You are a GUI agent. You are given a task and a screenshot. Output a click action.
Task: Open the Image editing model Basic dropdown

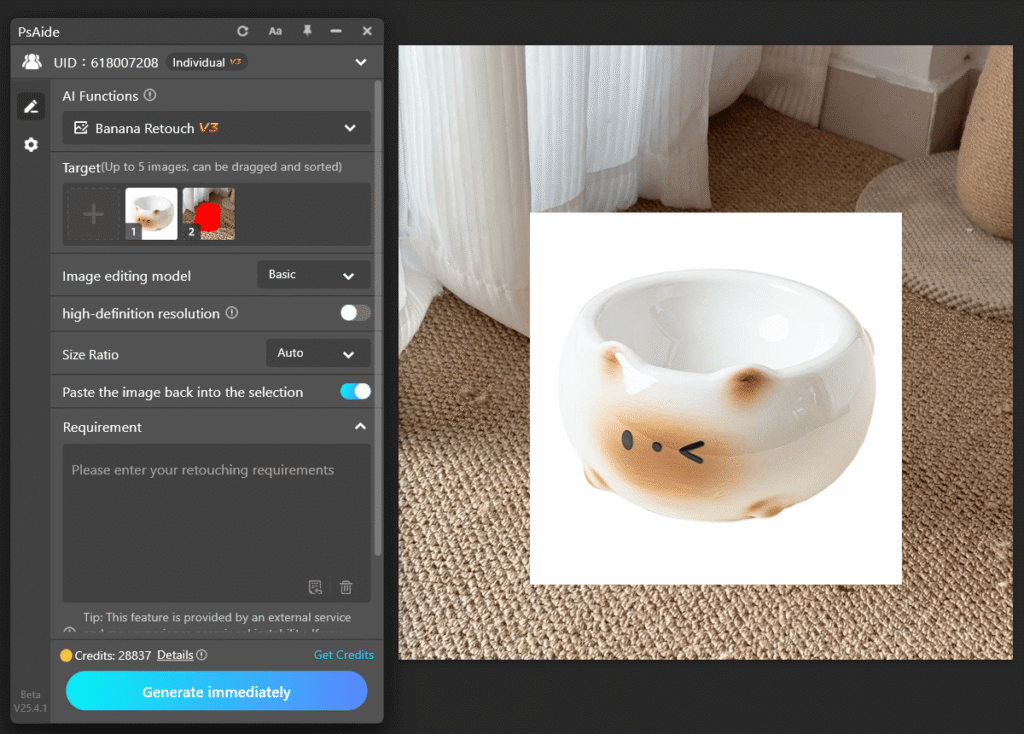point(313,274)
